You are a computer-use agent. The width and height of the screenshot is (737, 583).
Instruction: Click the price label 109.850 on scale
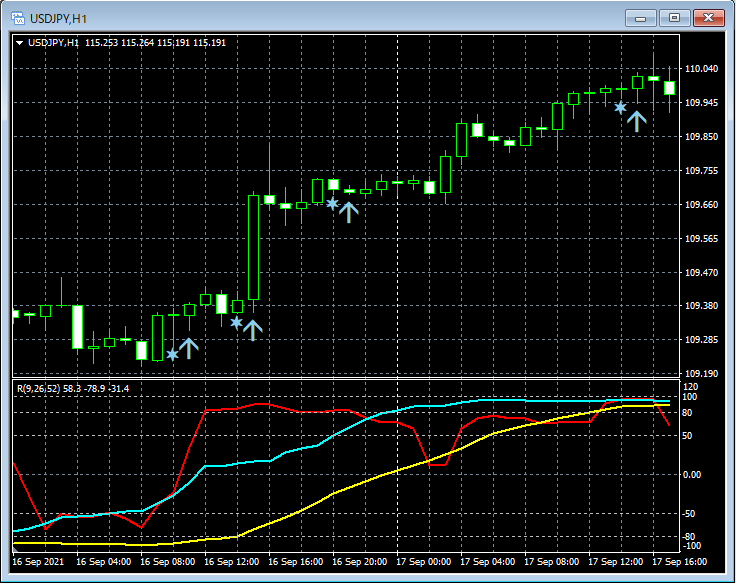point(701,137)
